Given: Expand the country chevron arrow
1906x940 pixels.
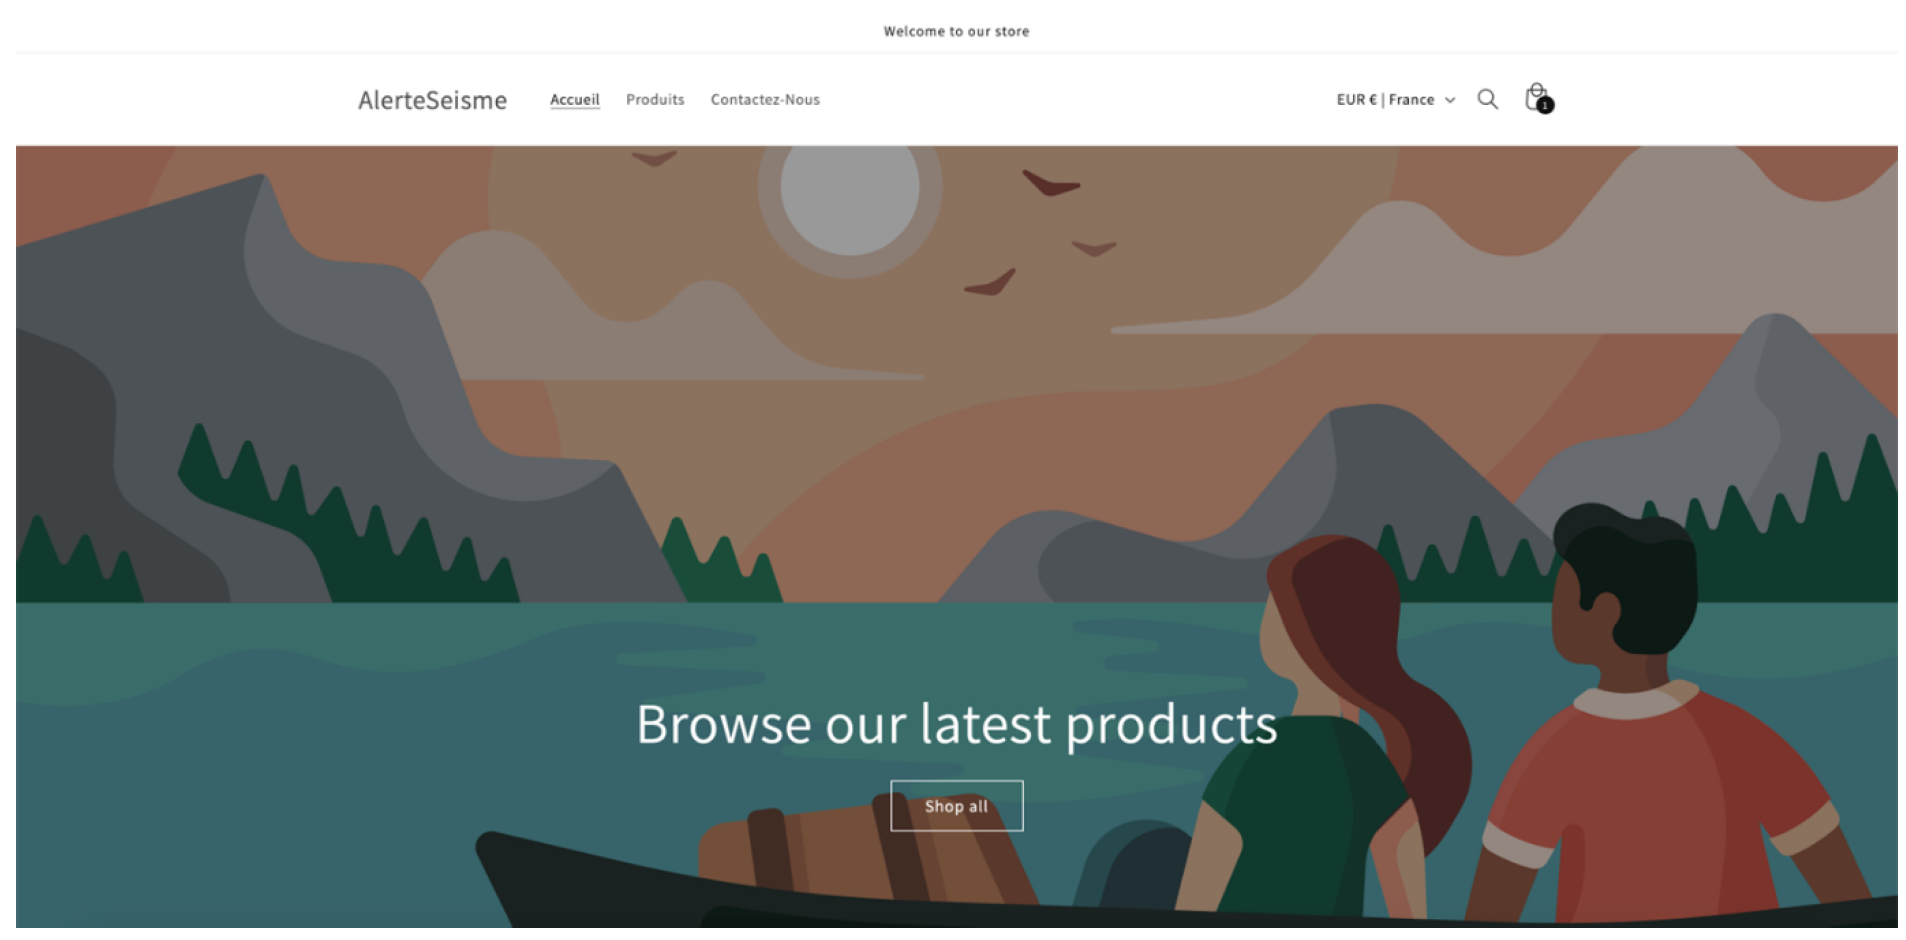Looking at the screenshot, I should pyautogui.click(x=1450, y=100).
